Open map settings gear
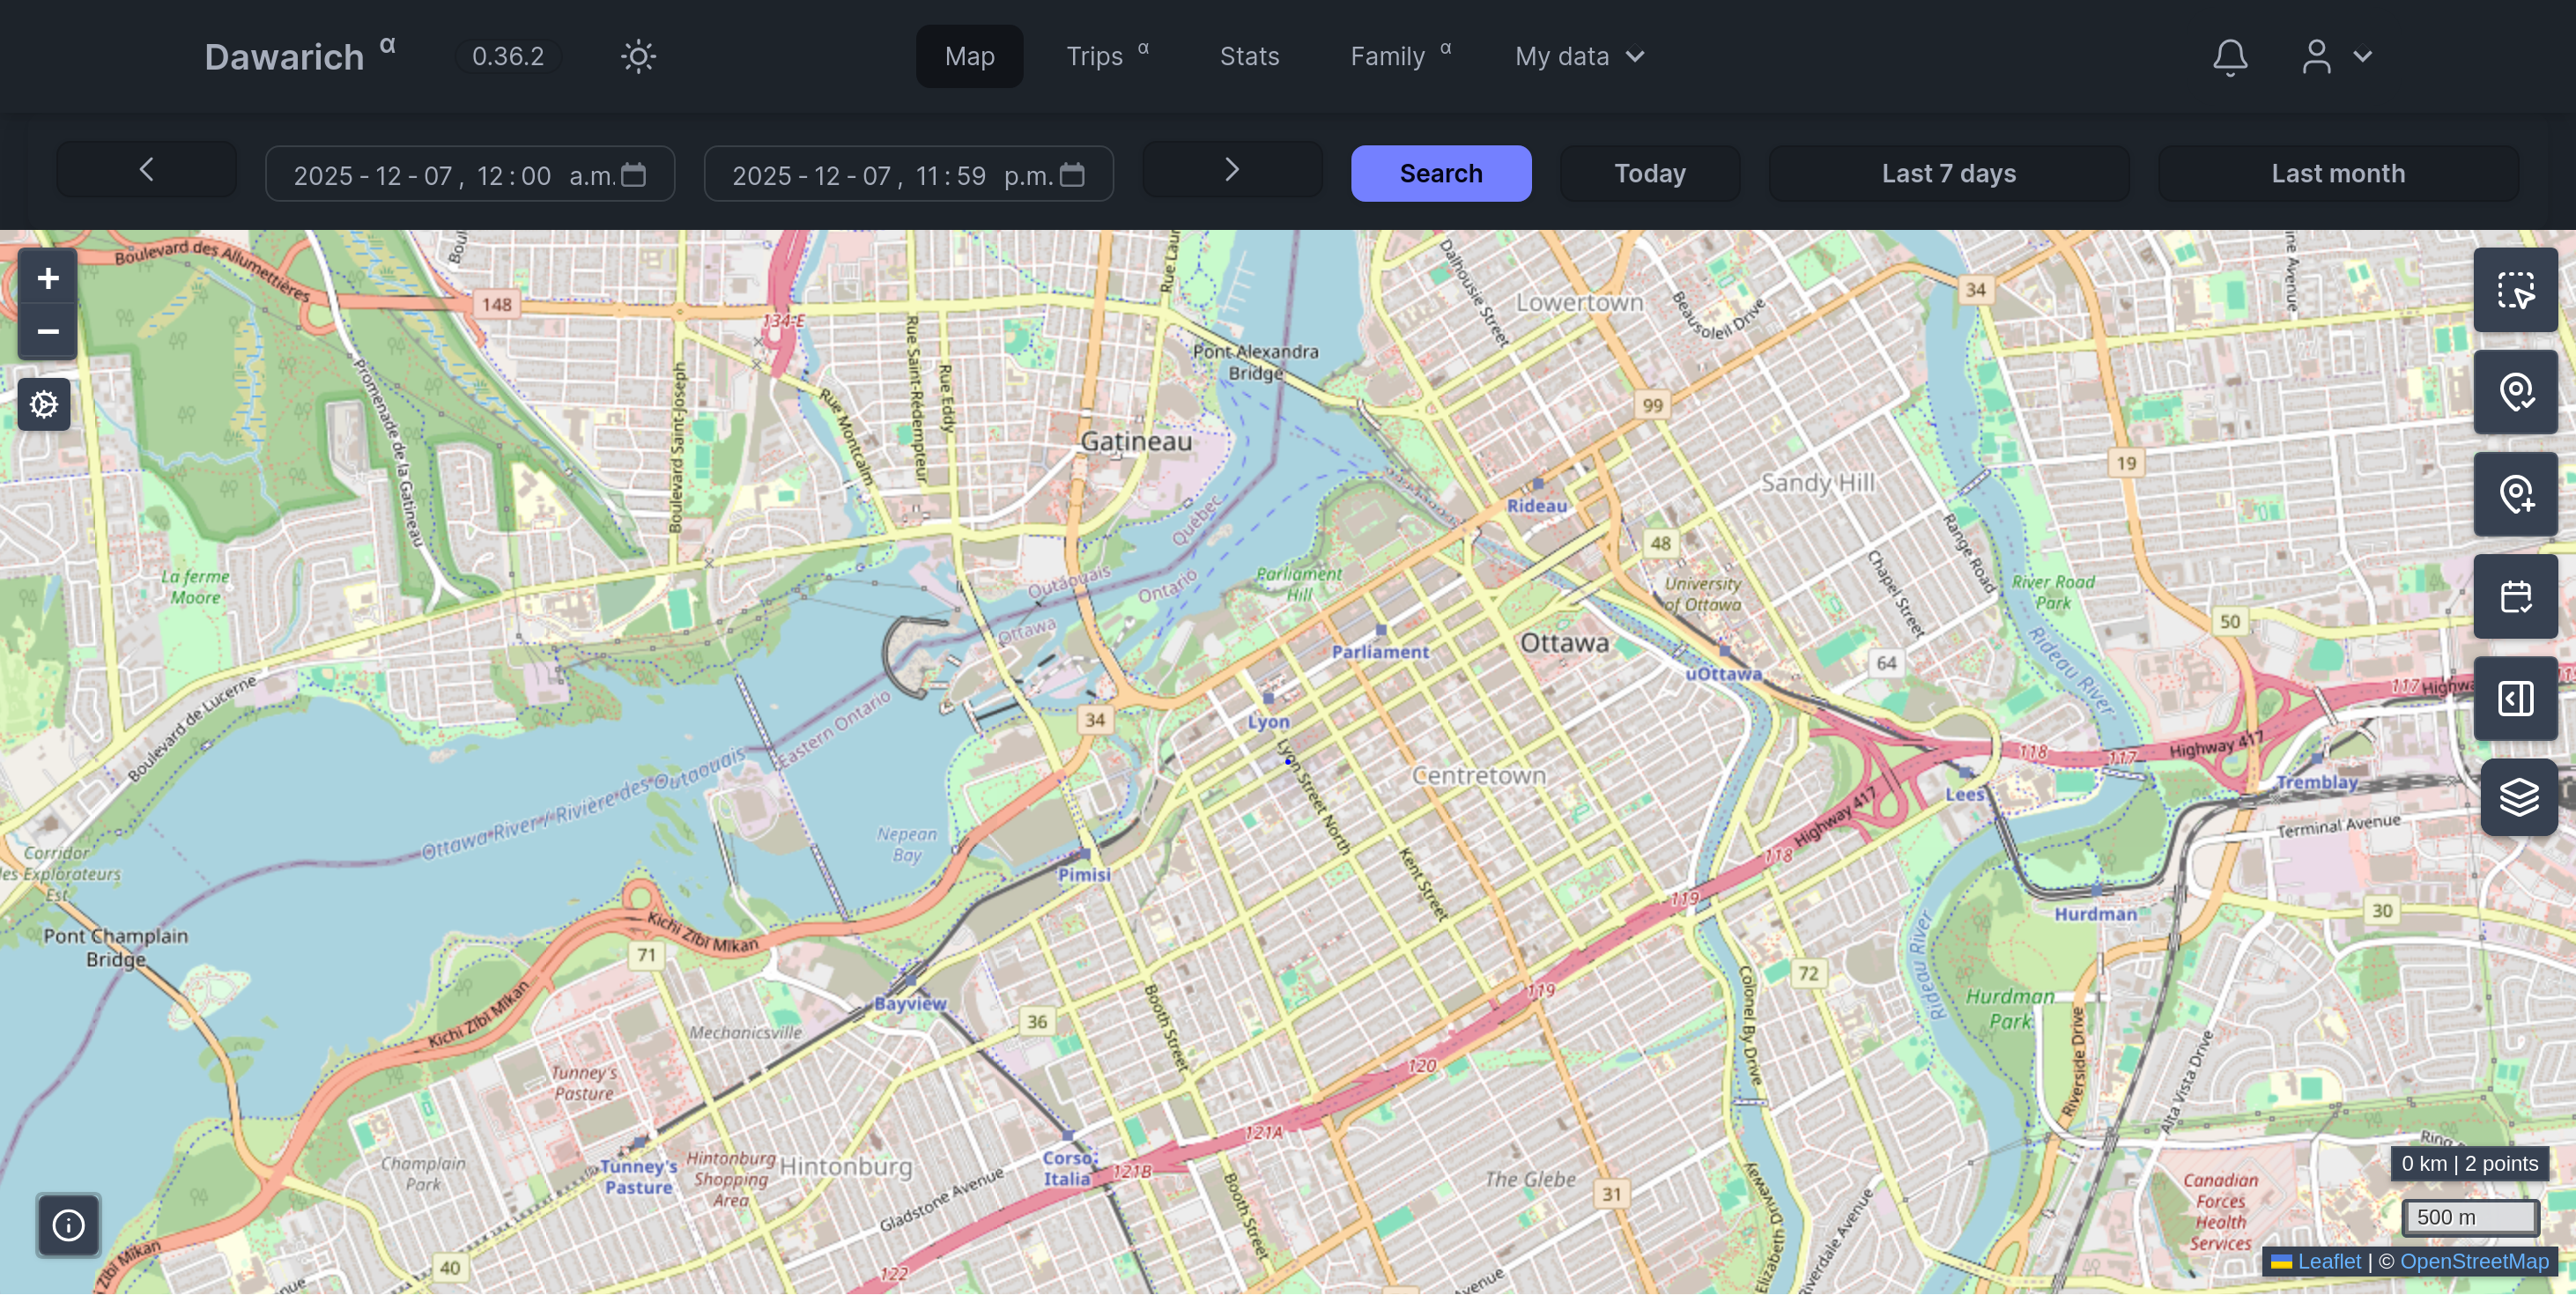 click(44, 404)
